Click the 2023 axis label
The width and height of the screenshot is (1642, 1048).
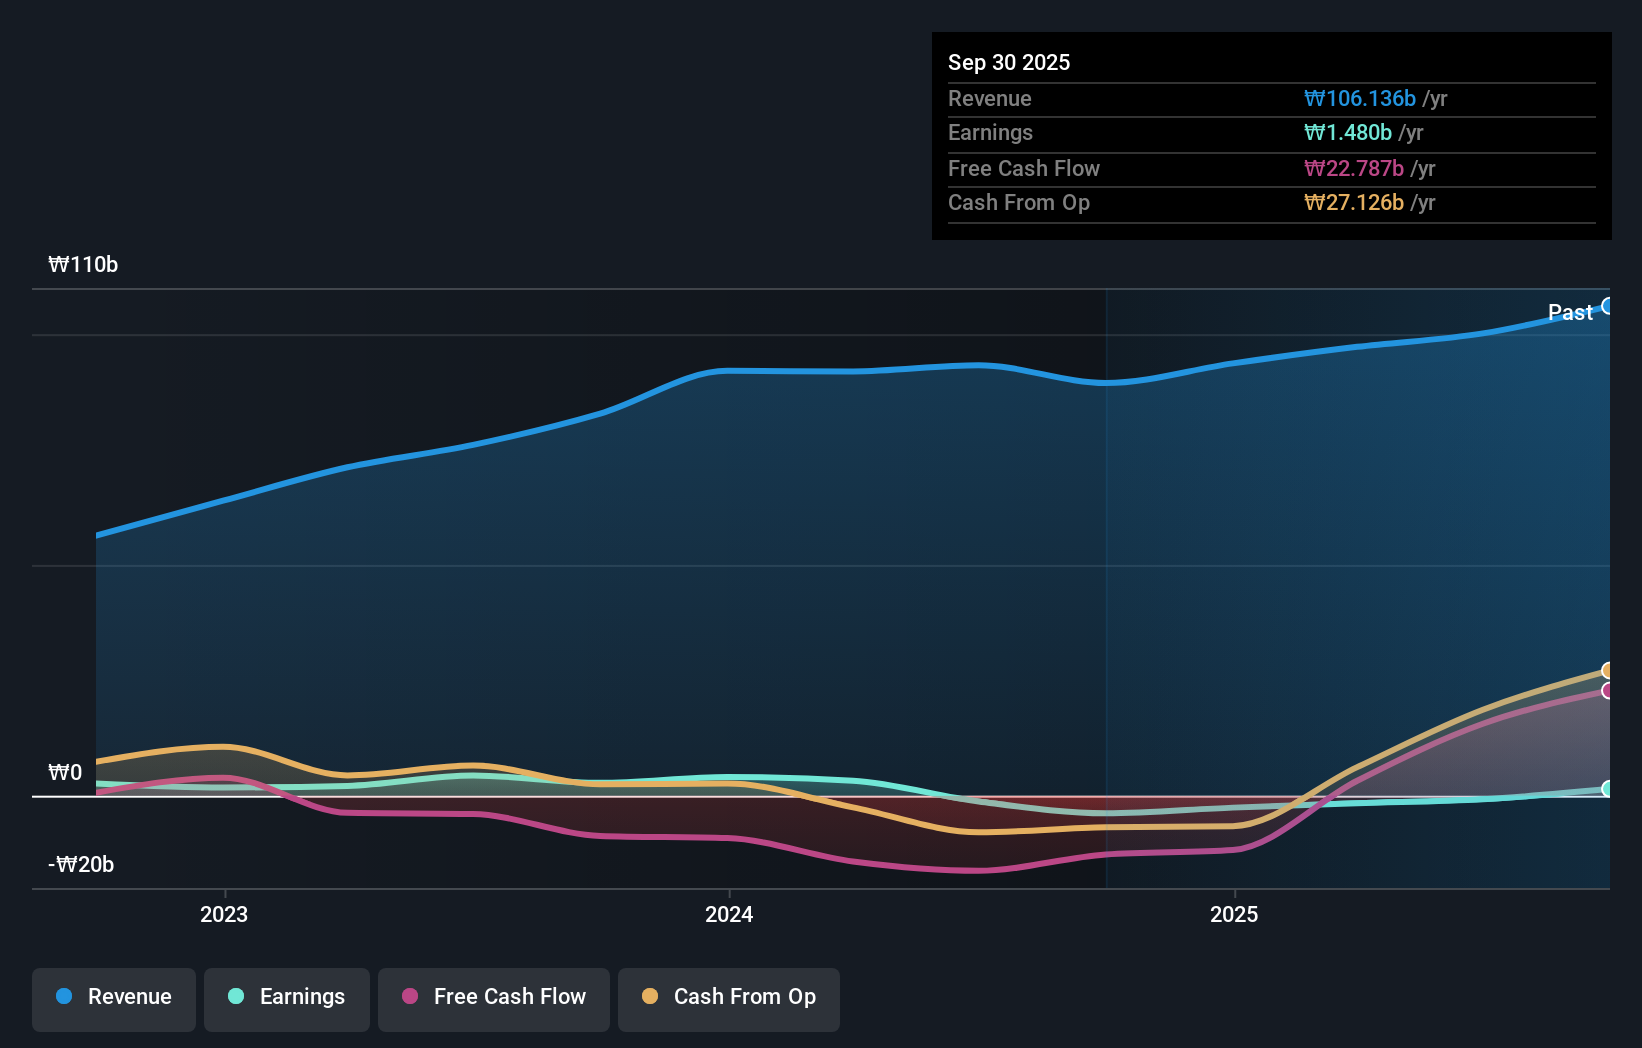coord(223,914)
